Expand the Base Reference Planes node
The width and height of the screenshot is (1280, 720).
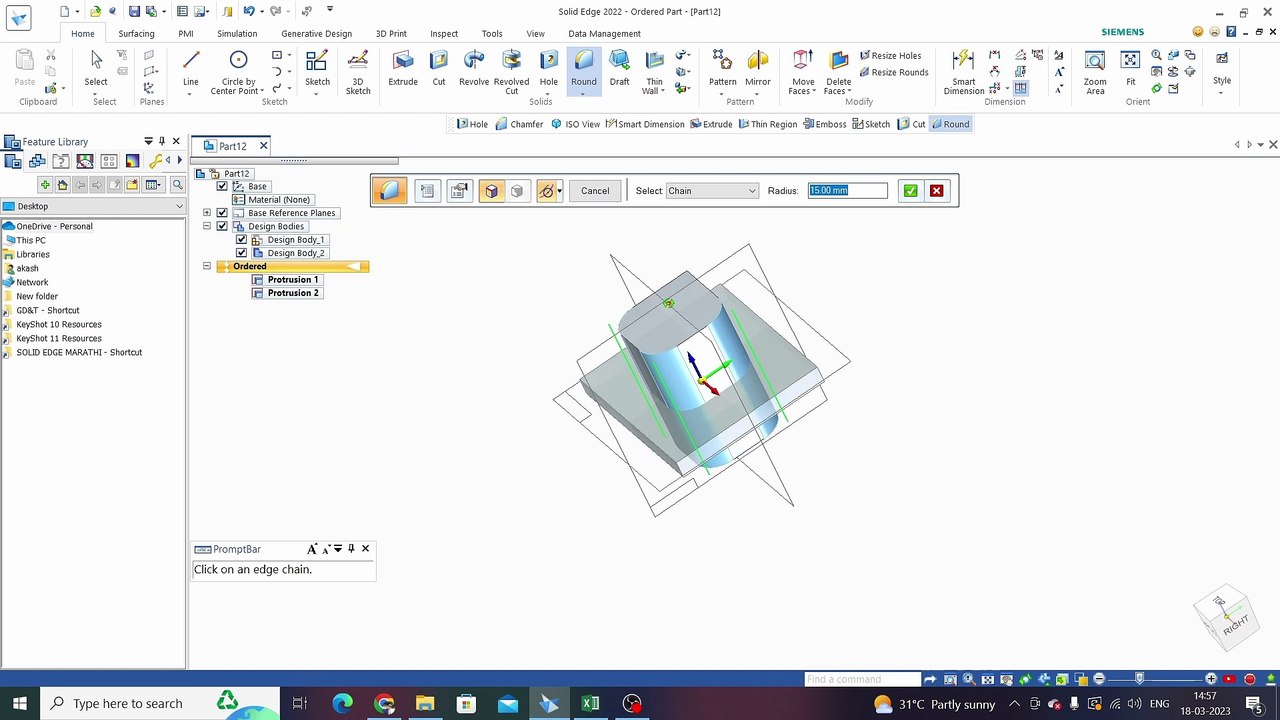click(x=207, y=213)
